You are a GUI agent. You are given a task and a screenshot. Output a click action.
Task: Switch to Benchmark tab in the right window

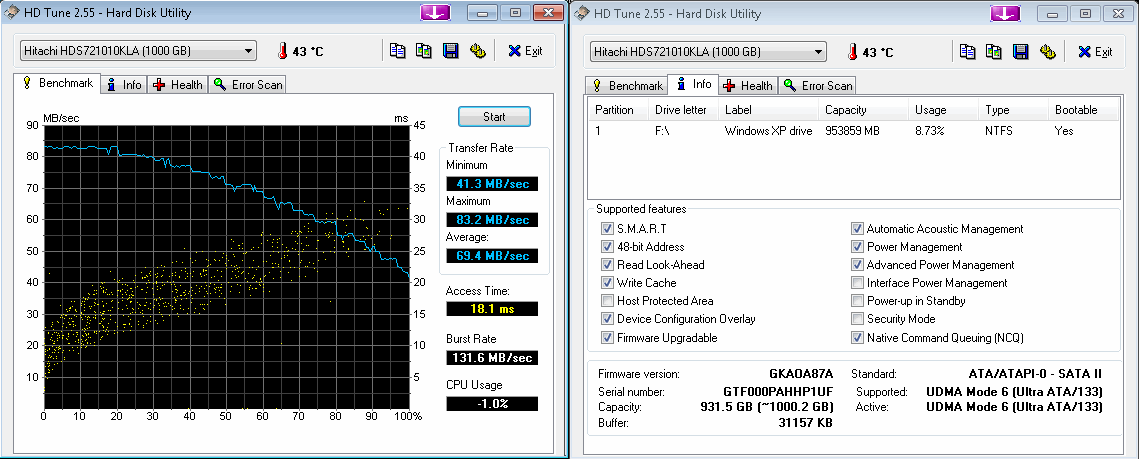coord(628,86)
